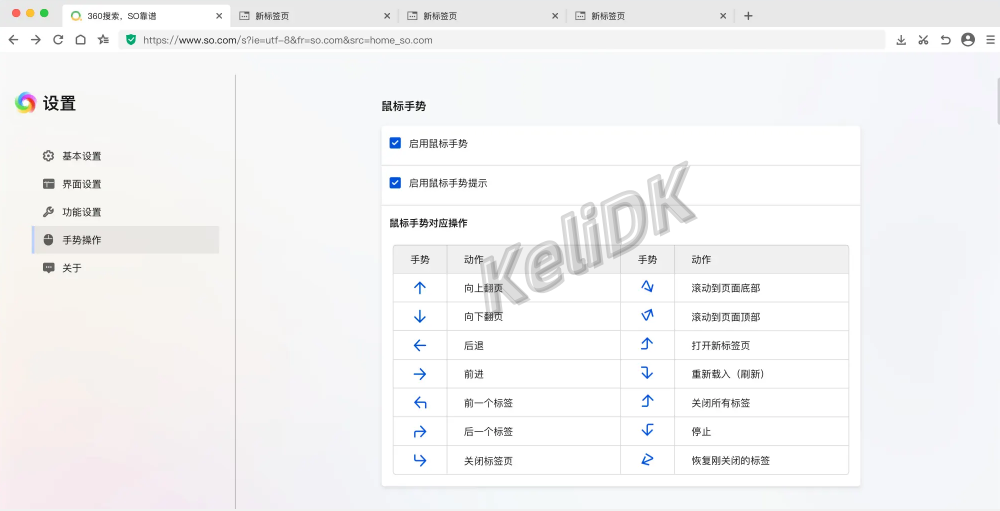Screen dimensions: 1000x511
Task: Disable the 启用鼠标手势 checkbox
Action: tap(395, 144)
